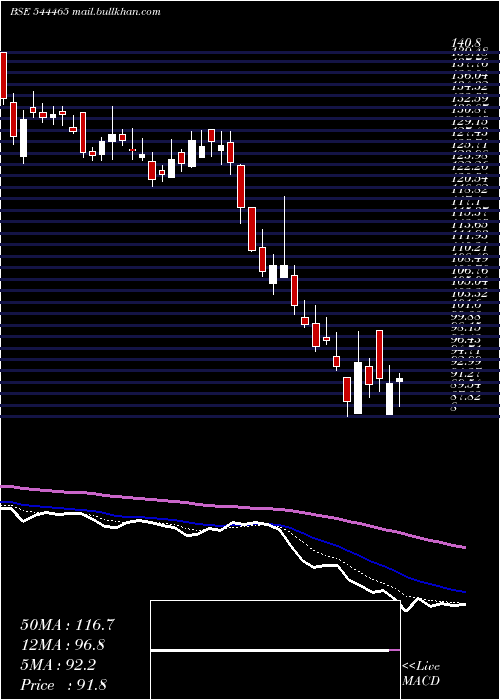Click the BSE 544465 mail.bullkhan.com header text
The width and height of the screenshot is (500, 700).
click(85, 12)
